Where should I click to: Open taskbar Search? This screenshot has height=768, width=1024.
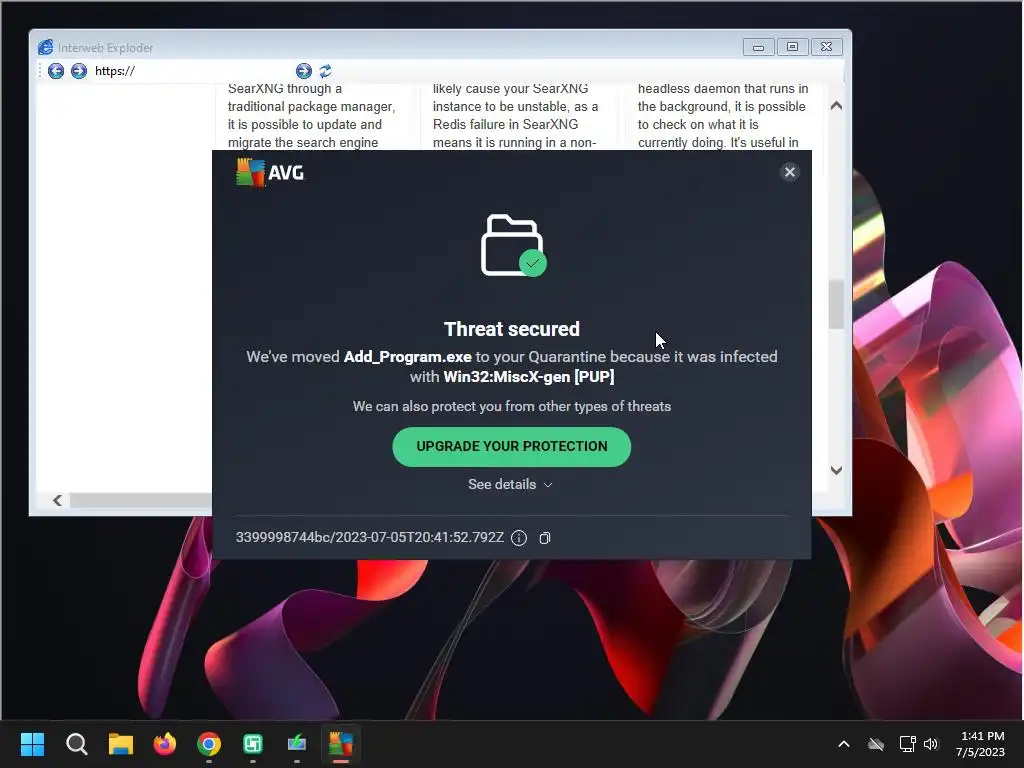76,744
